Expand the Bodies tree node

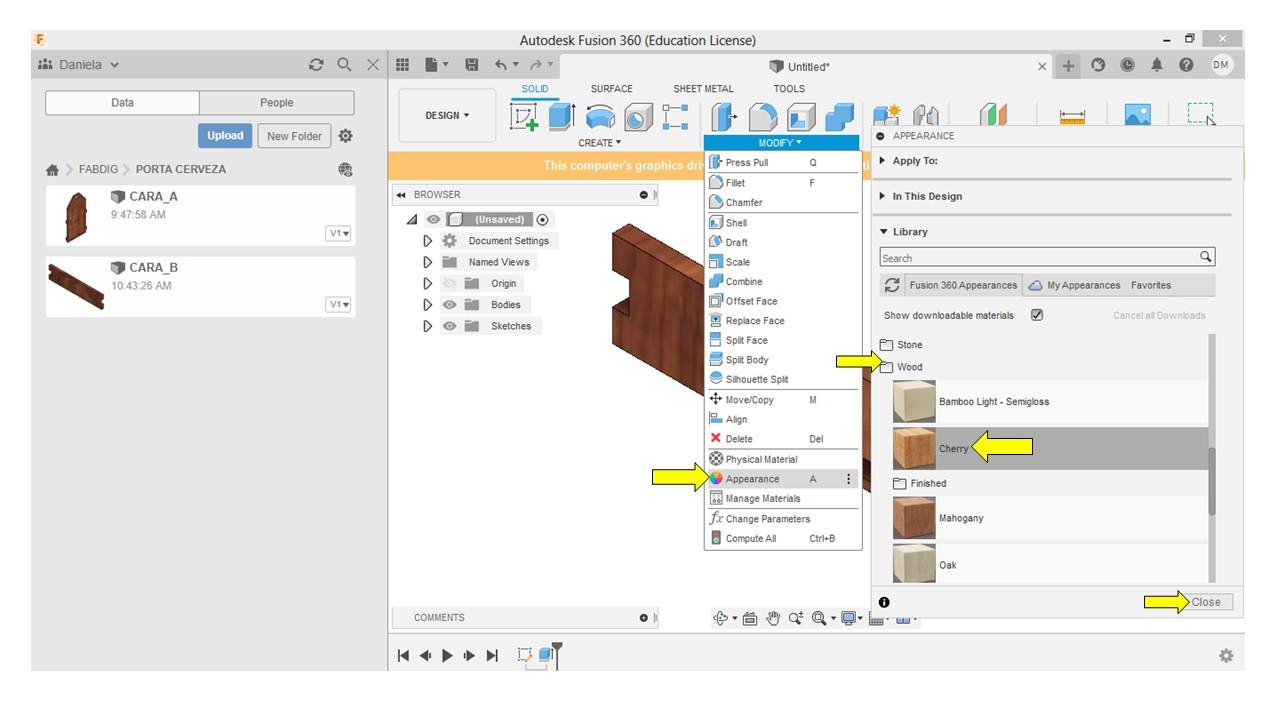(428, 305)
